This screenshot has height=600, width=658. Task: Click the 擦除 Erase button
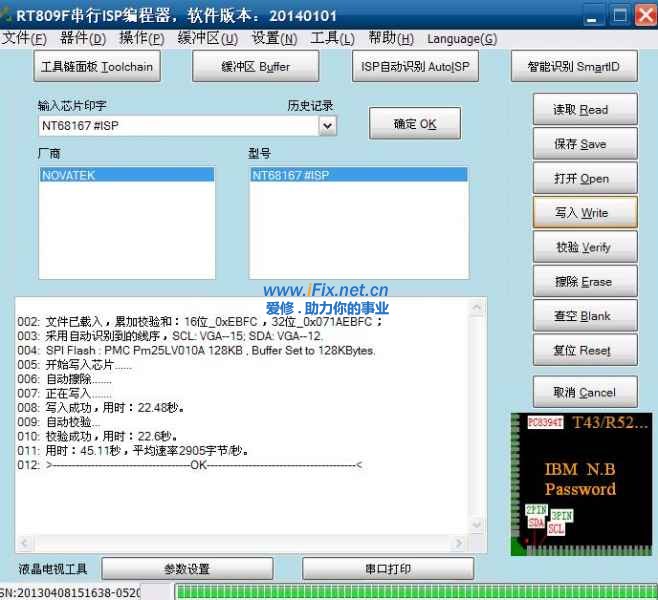click(x=585, y=281)
